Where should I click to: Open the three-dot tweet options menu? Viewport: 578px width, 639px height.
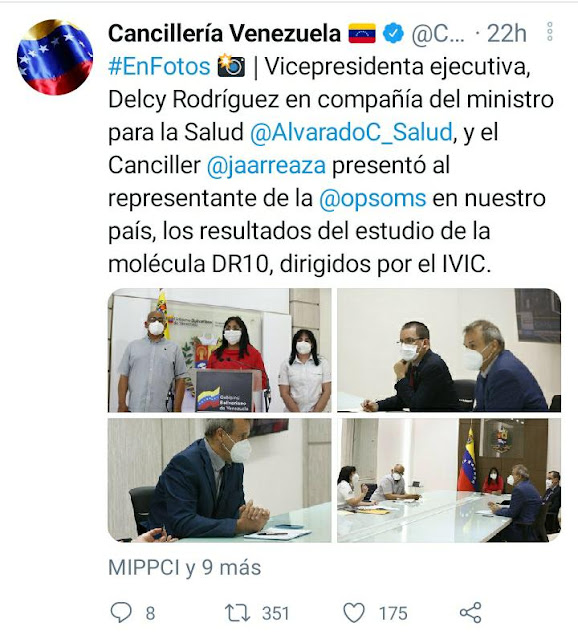(549, 32)
